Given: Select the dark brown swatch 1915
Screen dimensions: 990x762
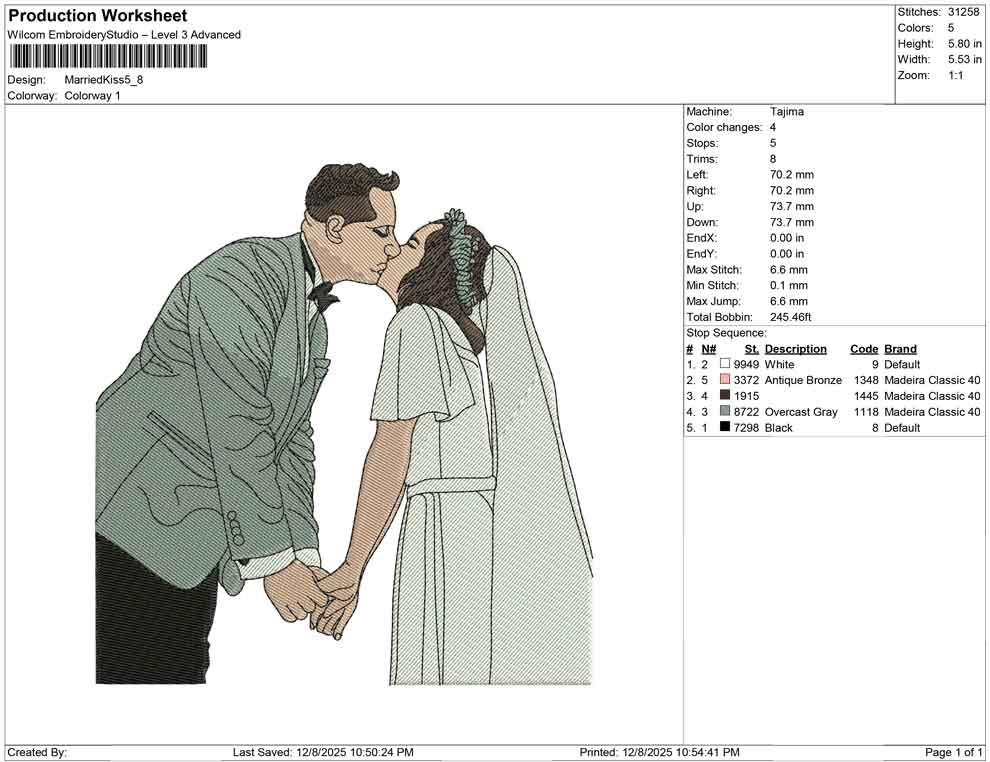Looking at the screenshot, I should [x=726, y=396].
